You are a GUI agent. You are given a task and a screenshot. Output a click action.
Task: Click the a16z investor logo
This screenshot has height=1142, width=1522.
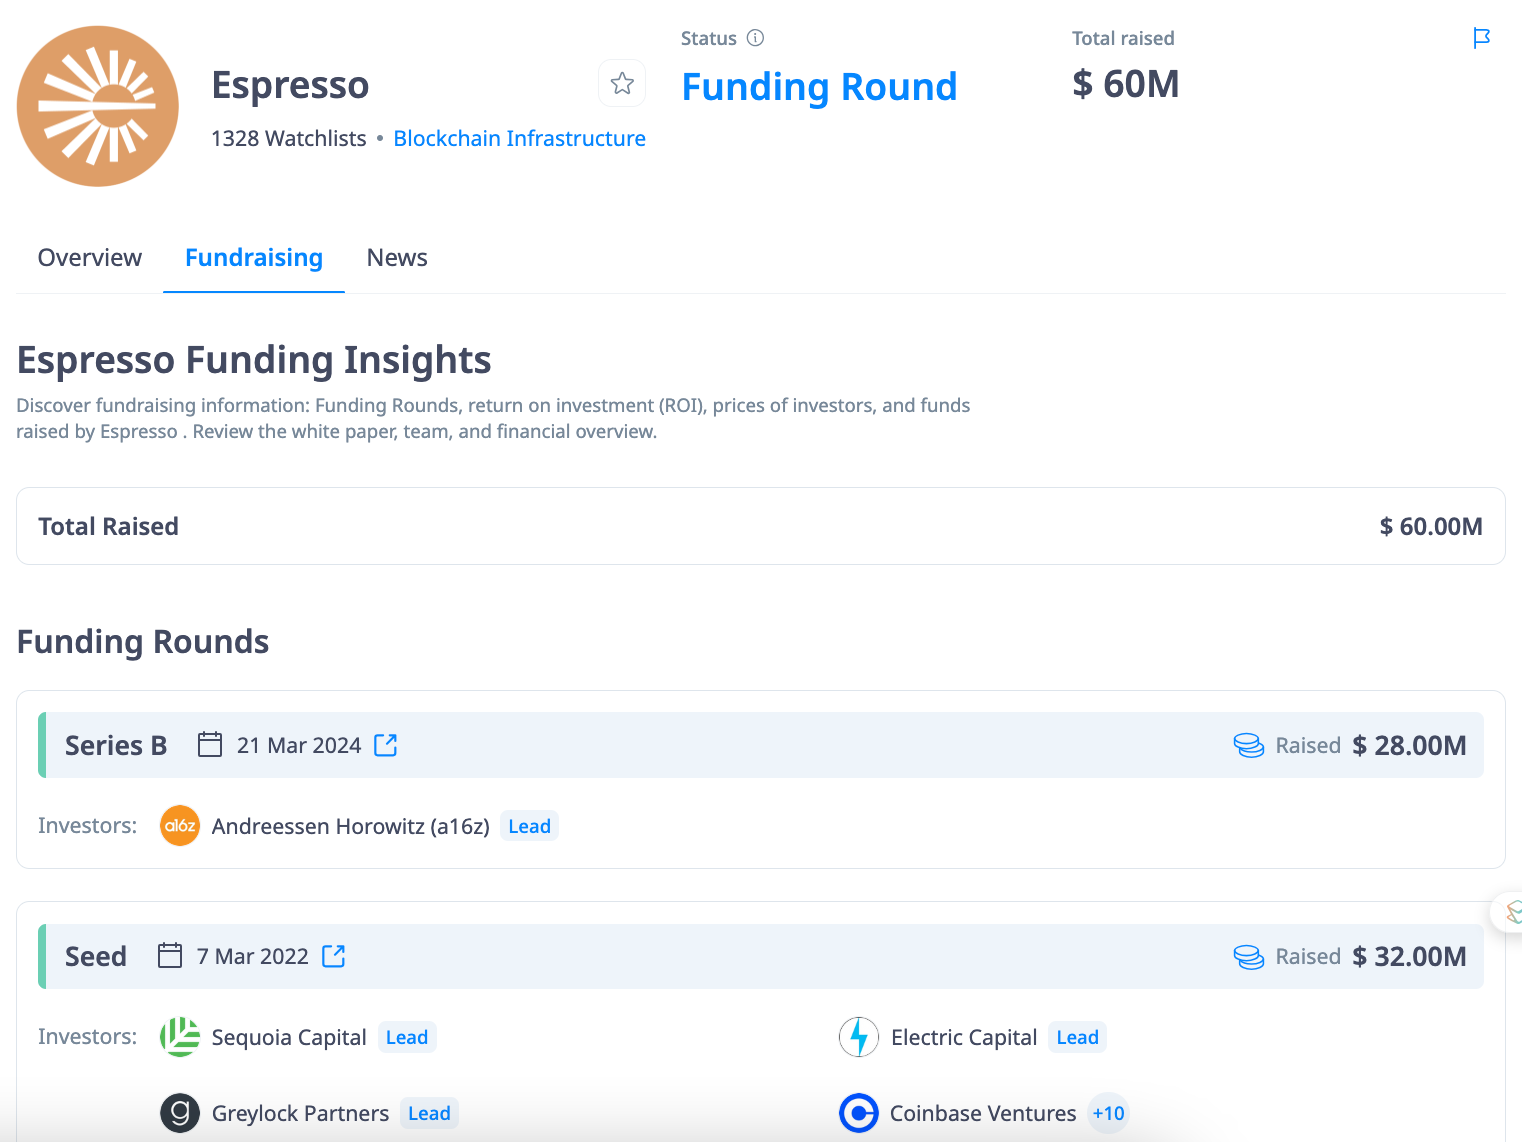point(180,826)
